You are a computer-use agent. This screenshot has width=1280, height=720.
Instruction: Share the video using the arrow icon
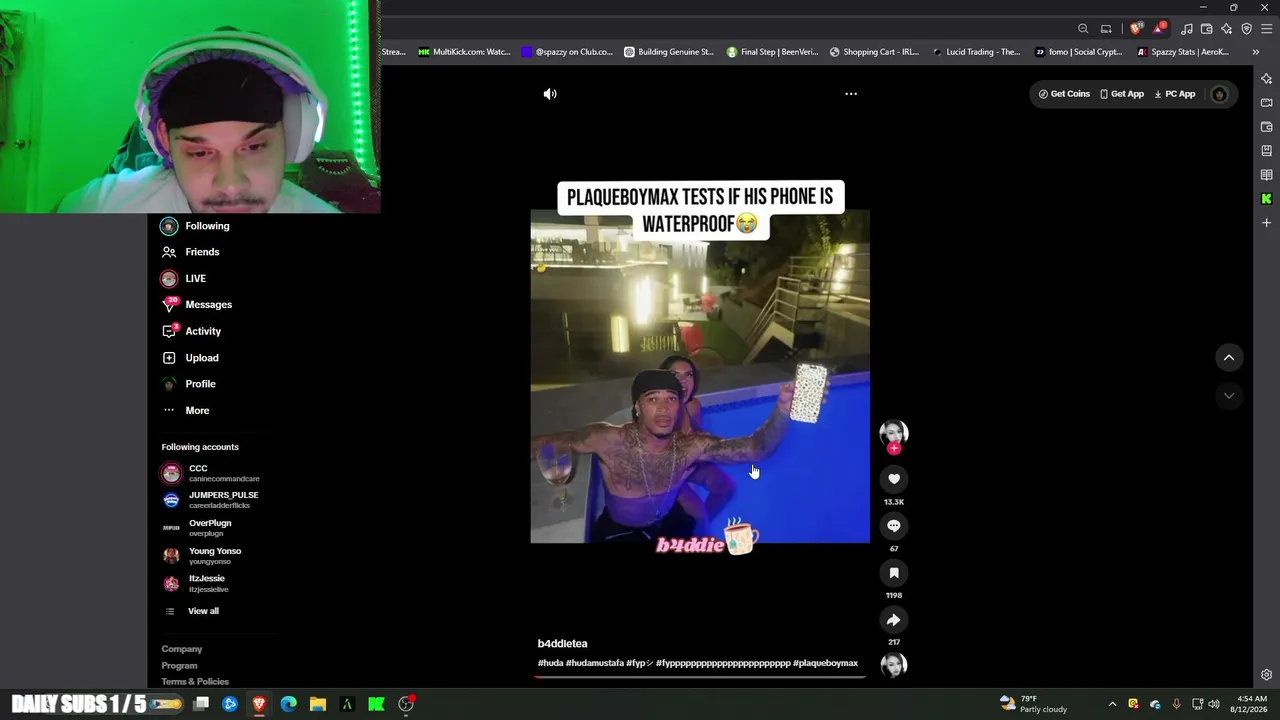894,620
